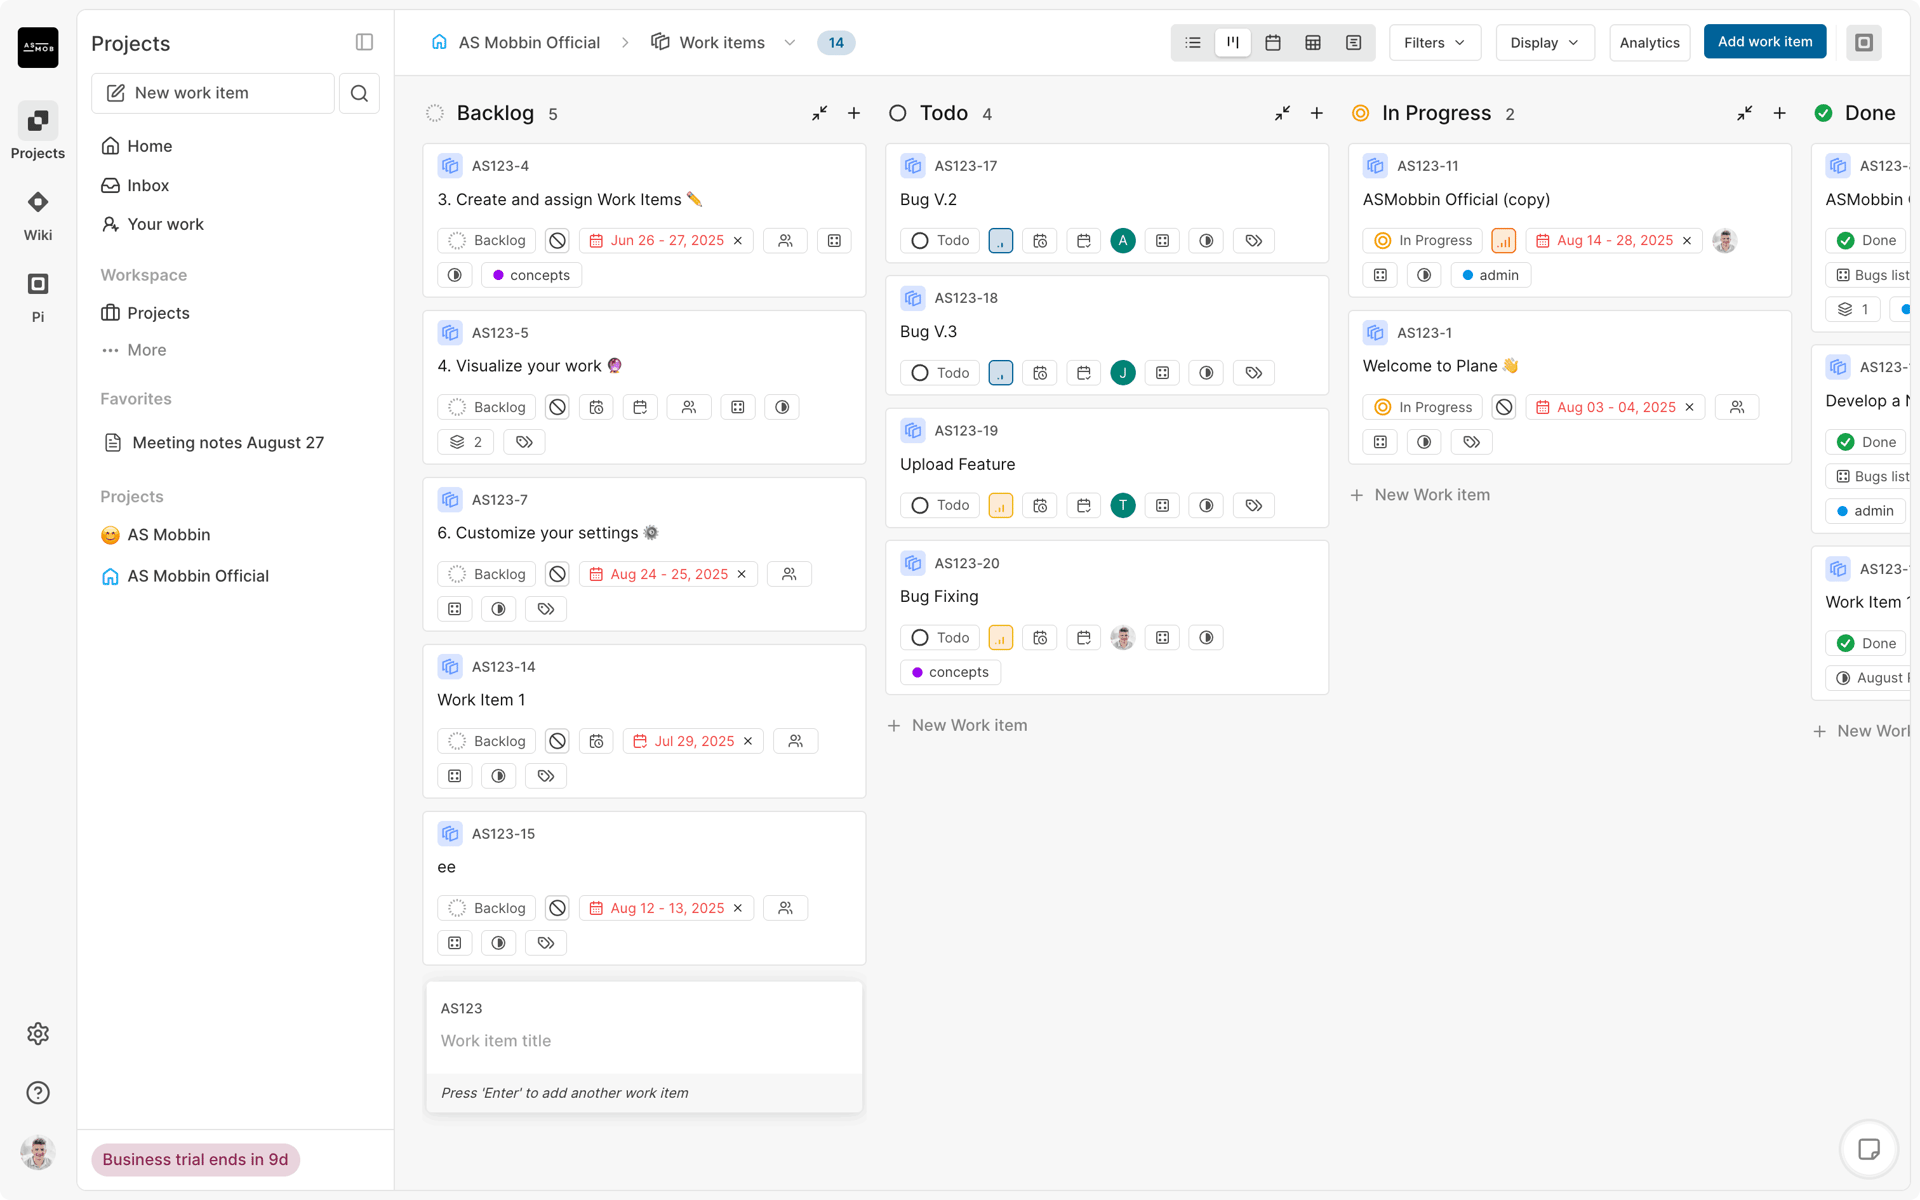Collapse the Todo column
Image resolution: width=1920 pixels, height=1200 pixels.
[1282, 113]
